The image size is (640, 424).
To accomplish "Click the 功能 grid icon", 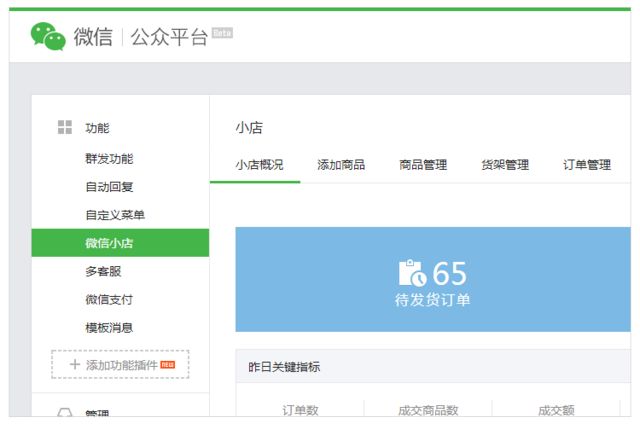I will pos(65,127).
